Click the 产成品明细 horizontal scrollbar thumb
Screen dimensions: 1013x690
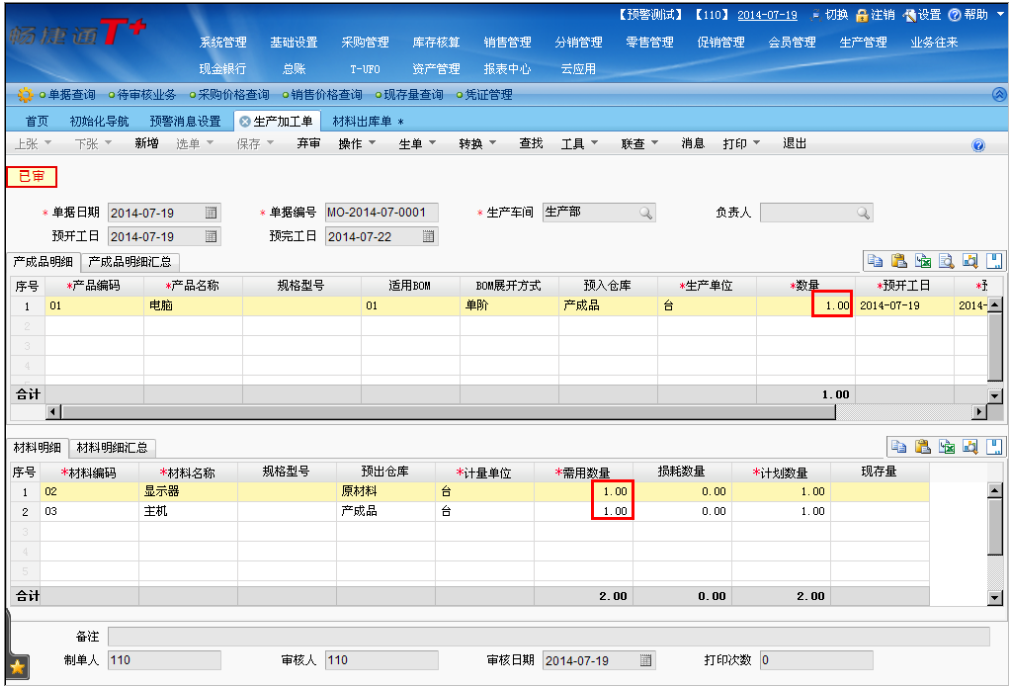point(448,412)
